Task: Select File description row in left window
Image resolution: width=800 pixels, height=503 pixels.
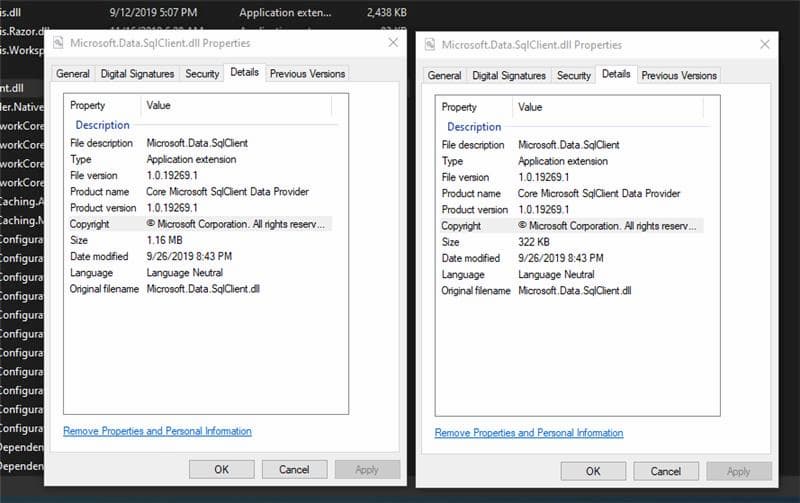Action: pyautogui.click(x=200, y=143)
